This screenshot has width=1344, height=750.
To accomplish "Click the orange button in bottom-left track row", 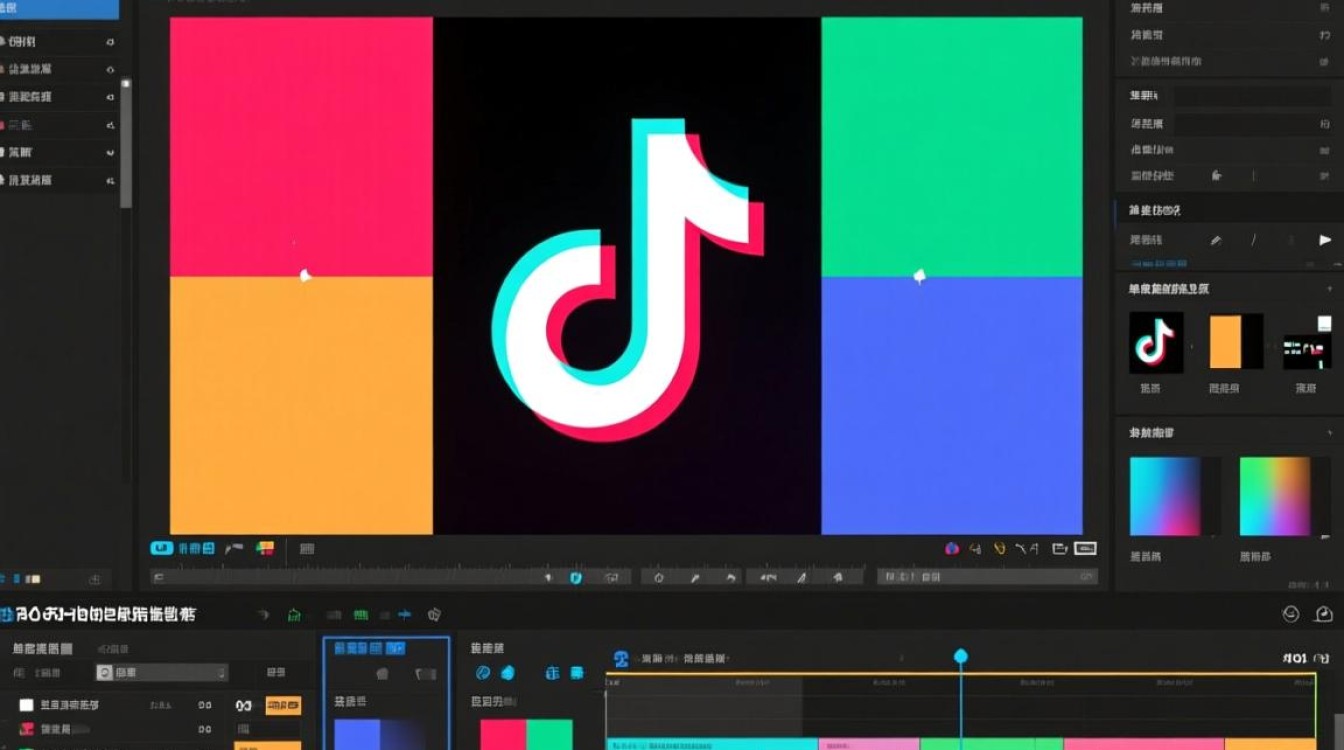I will 282,705.
